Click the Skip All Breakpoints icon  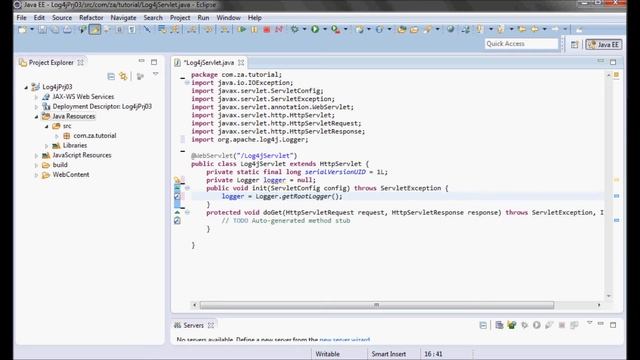point(147,29)
